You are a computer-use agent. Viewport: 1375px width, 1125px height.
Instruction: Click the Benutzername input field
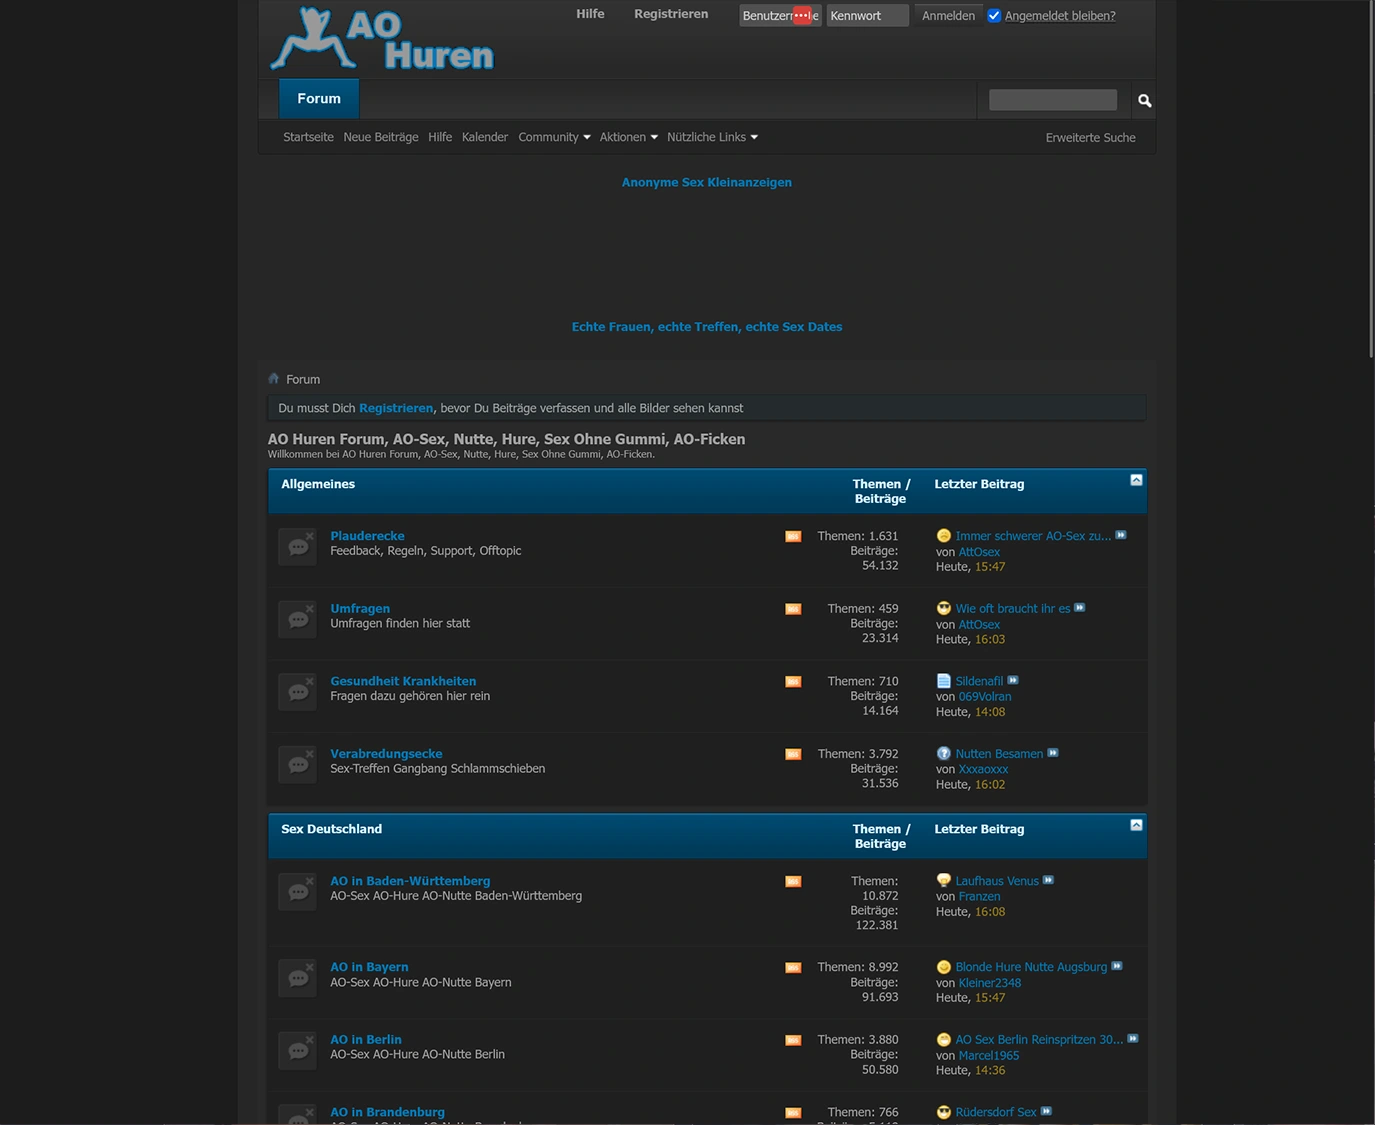click(x=780, y=15)
